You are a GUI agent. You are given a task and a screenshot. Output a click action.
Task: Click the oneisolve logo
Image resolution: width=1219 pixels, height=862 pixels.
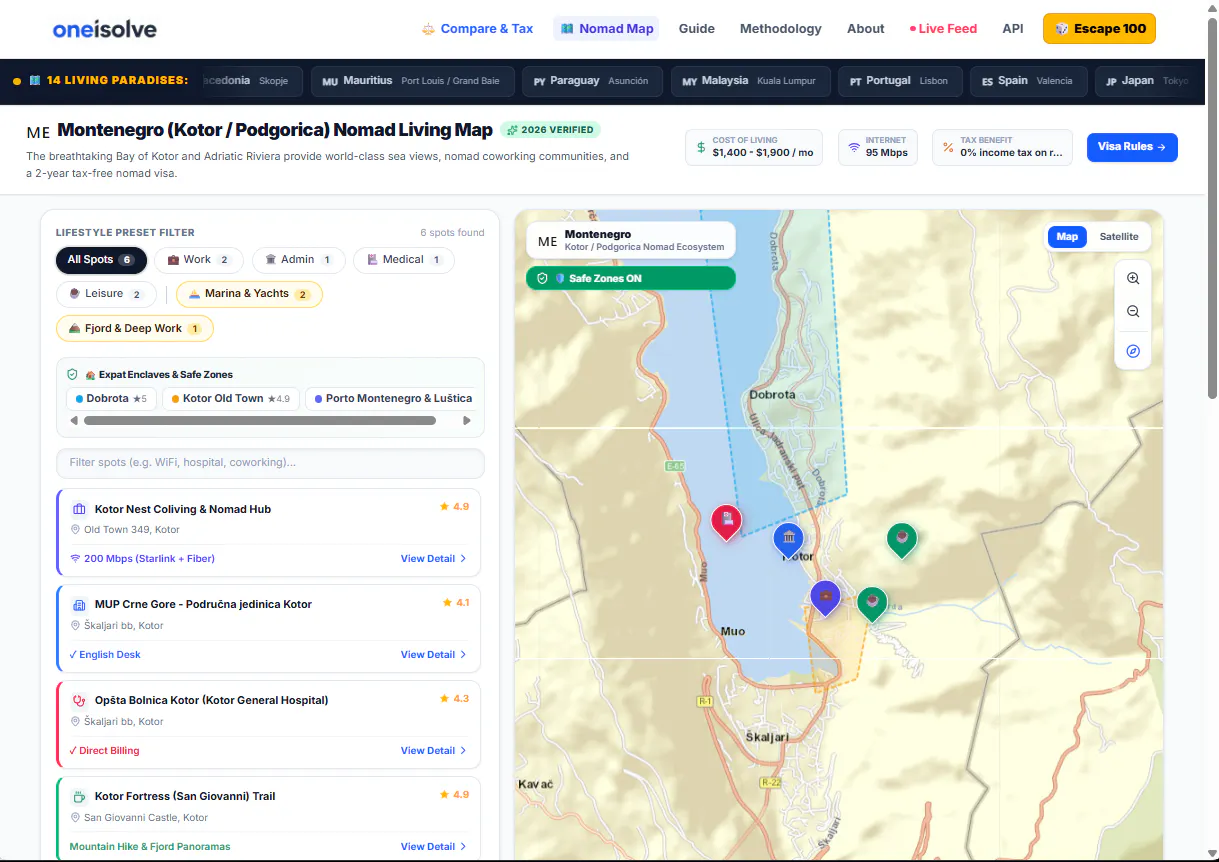click(105, 29)
